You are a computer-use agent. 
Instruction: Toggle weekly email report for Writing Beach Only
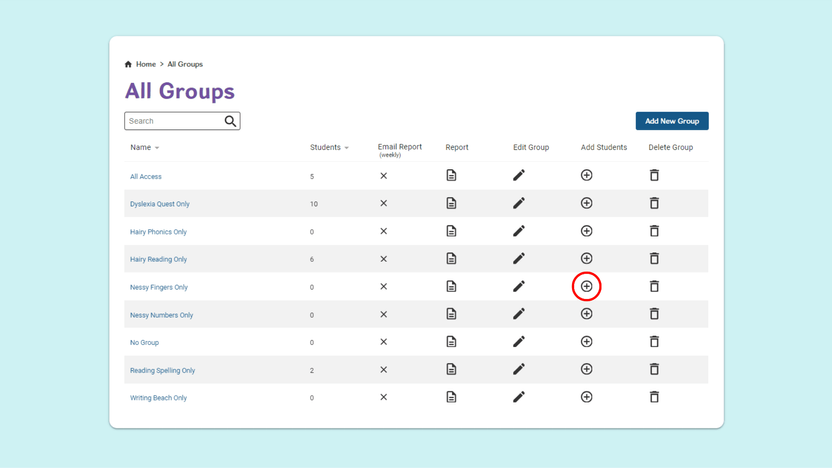(x=384, y=397)
